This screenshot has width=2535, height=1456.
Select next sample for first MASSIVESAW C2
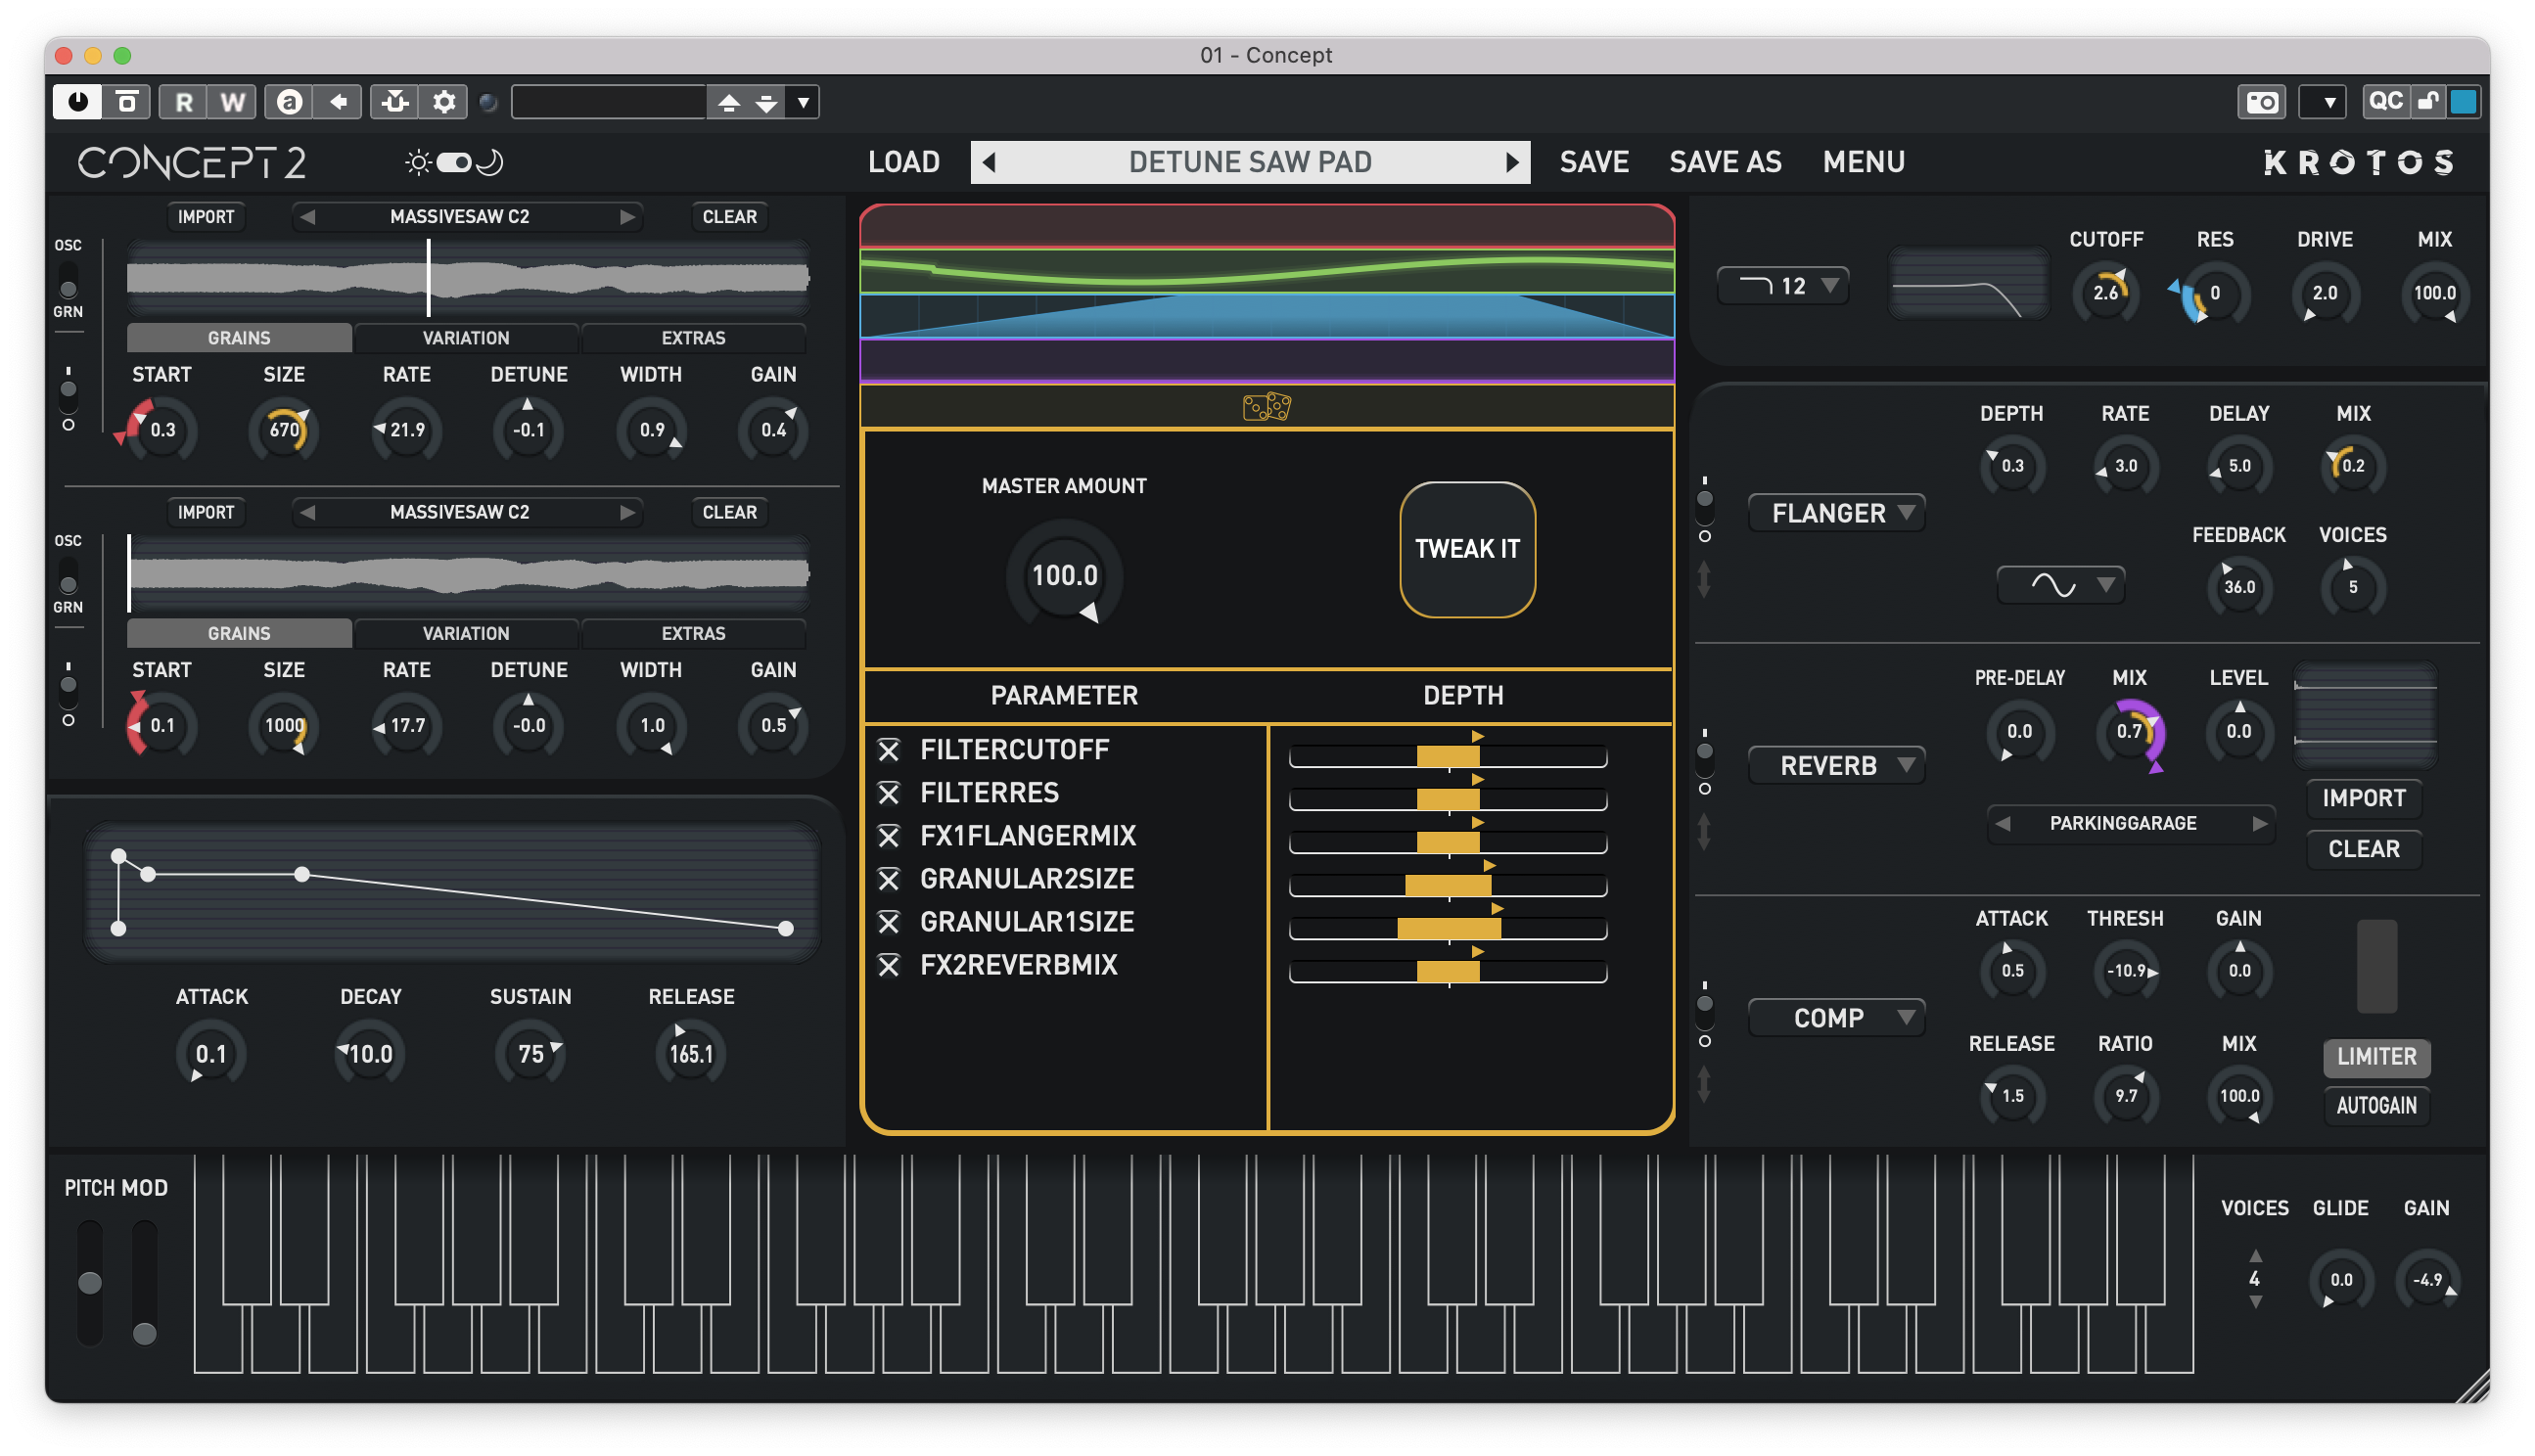pyautogui.click(x=627, y=217)
